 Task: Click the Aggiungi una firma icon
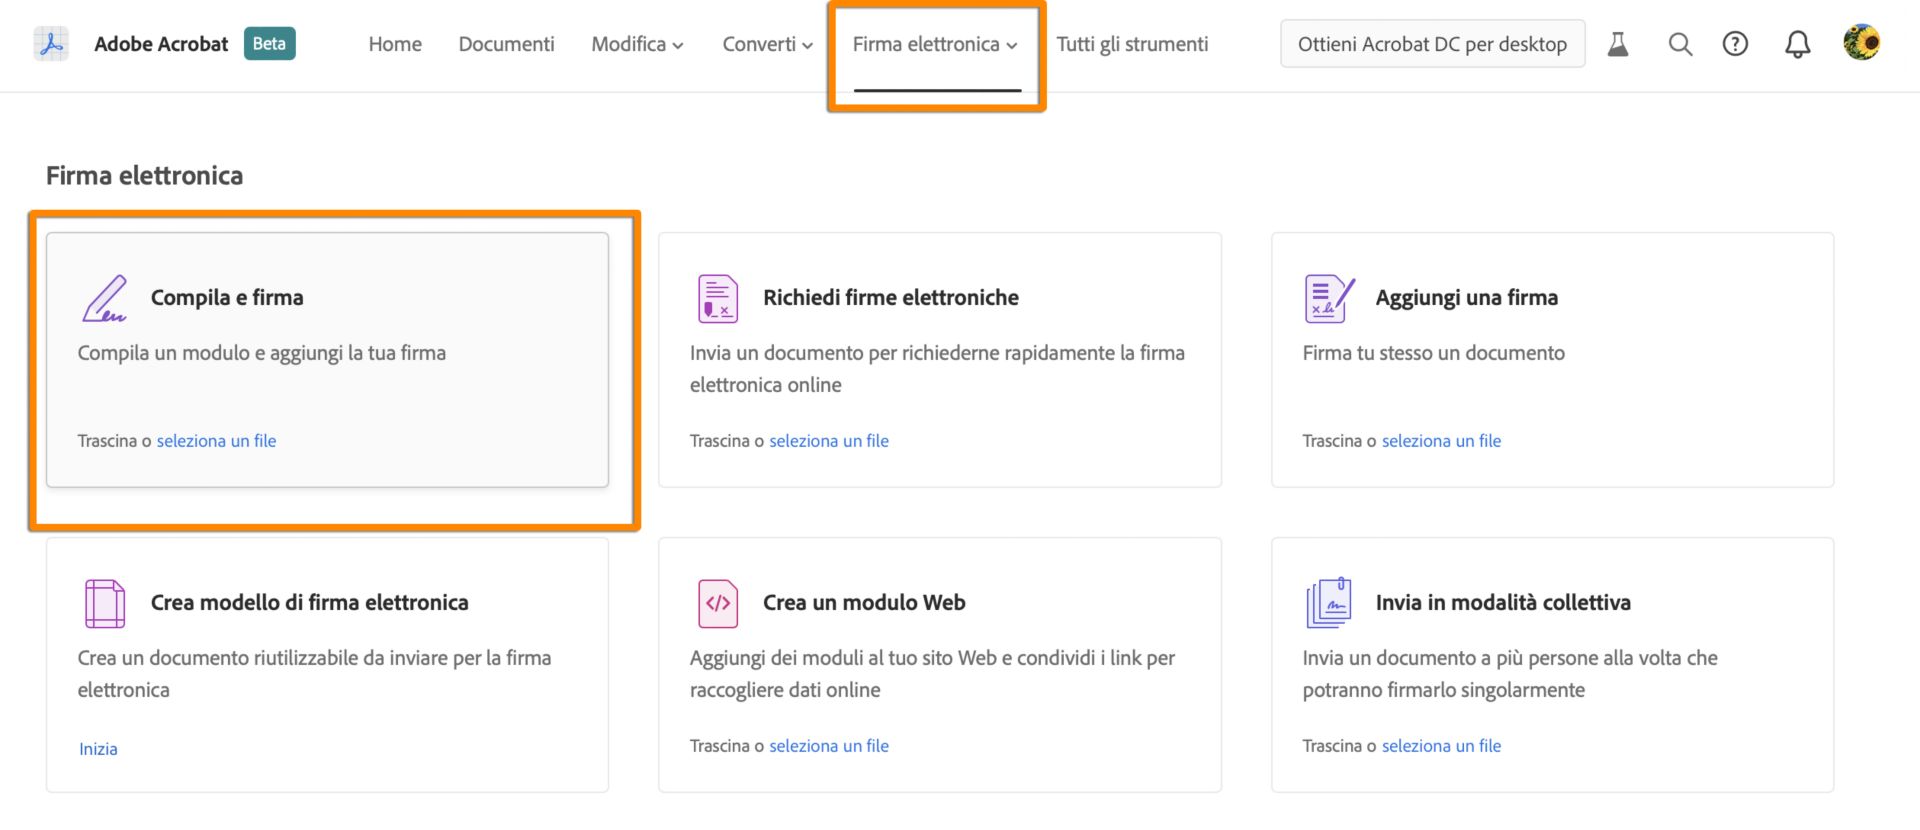1329,298
